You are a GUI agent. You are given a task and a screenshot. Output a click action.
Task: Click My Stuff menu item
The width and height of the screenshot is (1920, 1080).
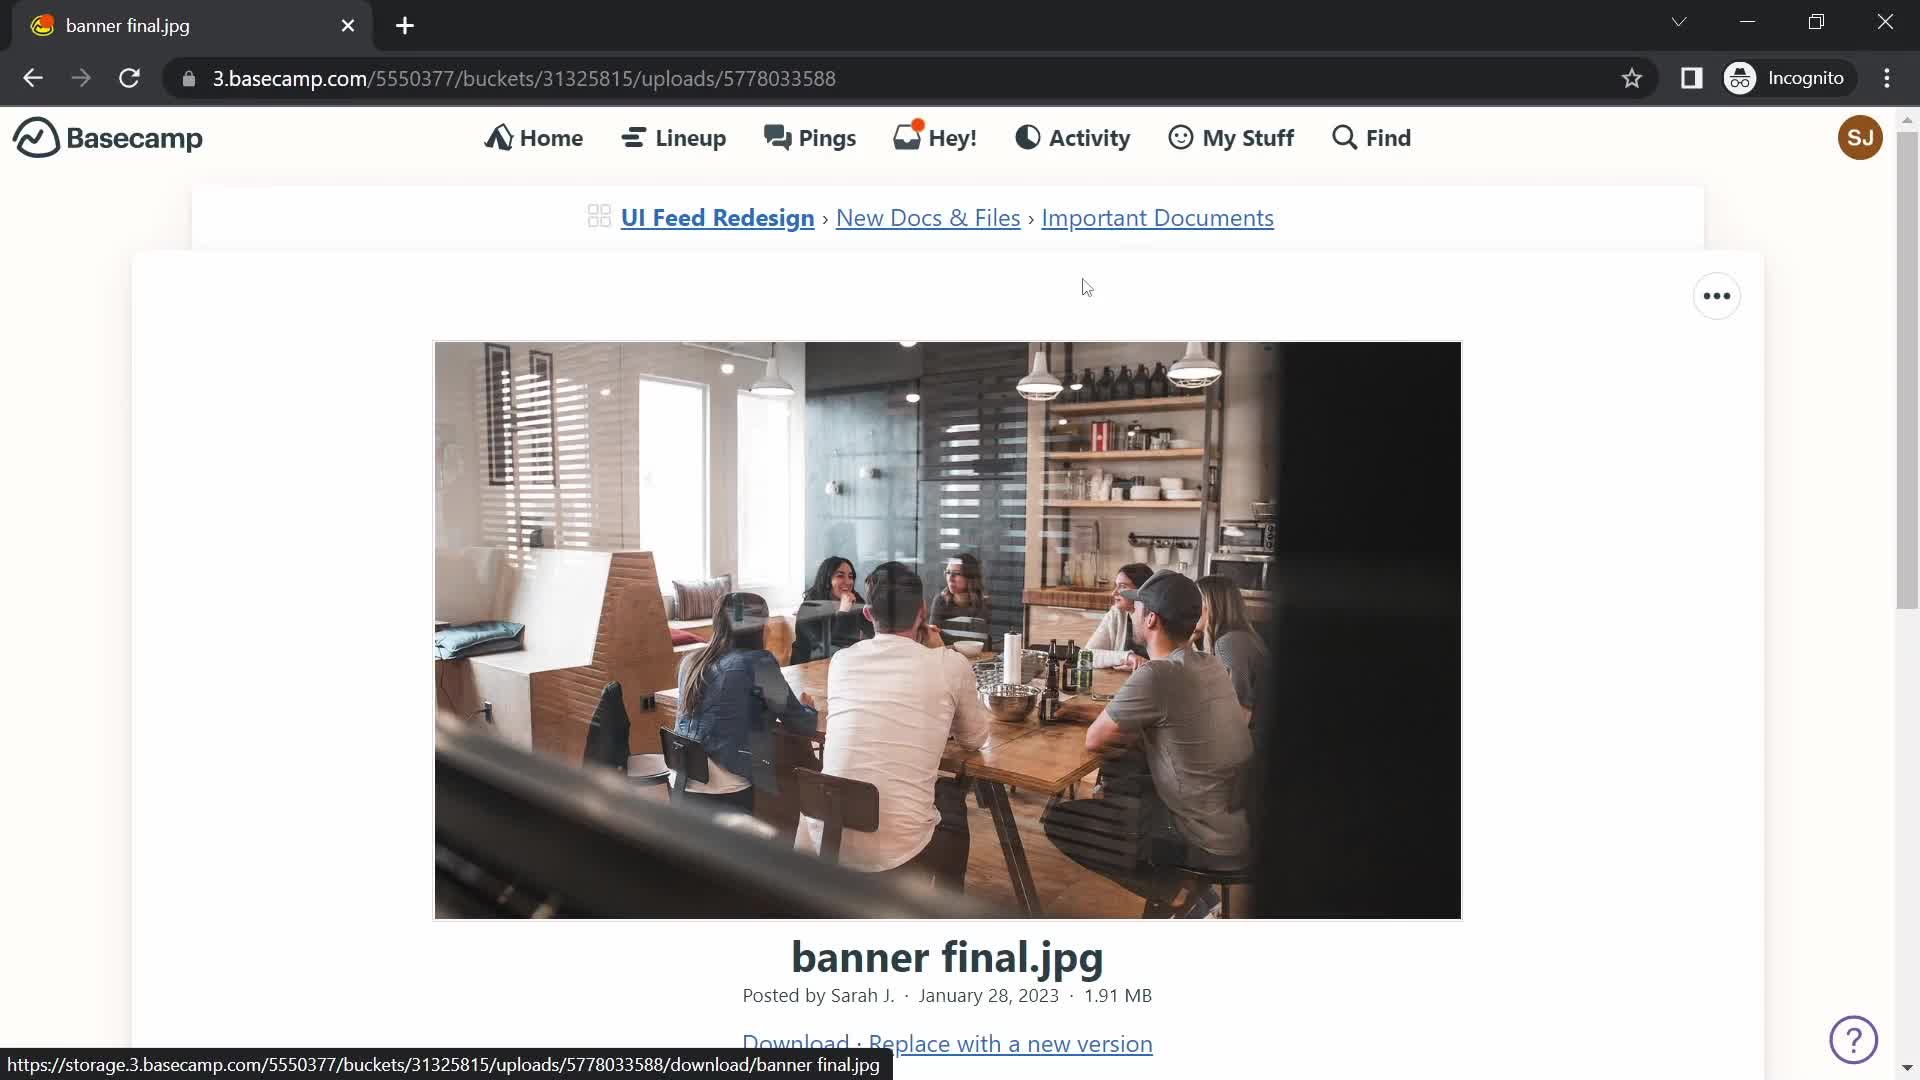tap(1230, 137)
